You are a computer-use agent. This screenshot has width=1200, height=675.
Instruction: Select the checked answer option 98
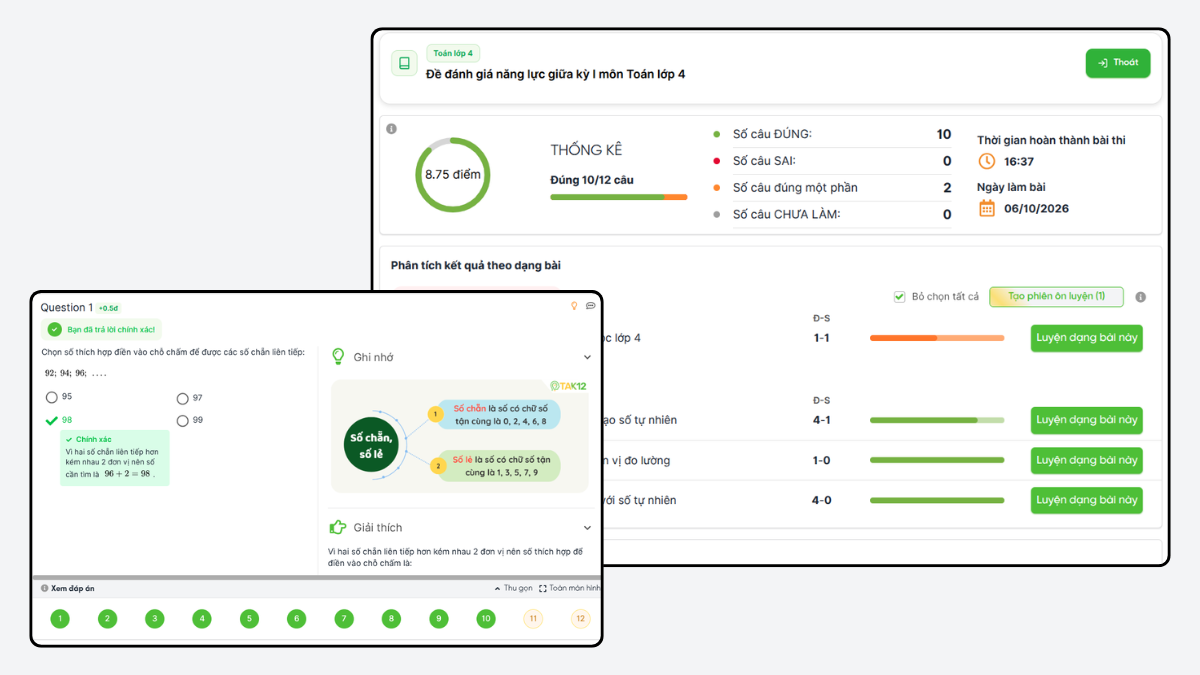tap(52, 421)
